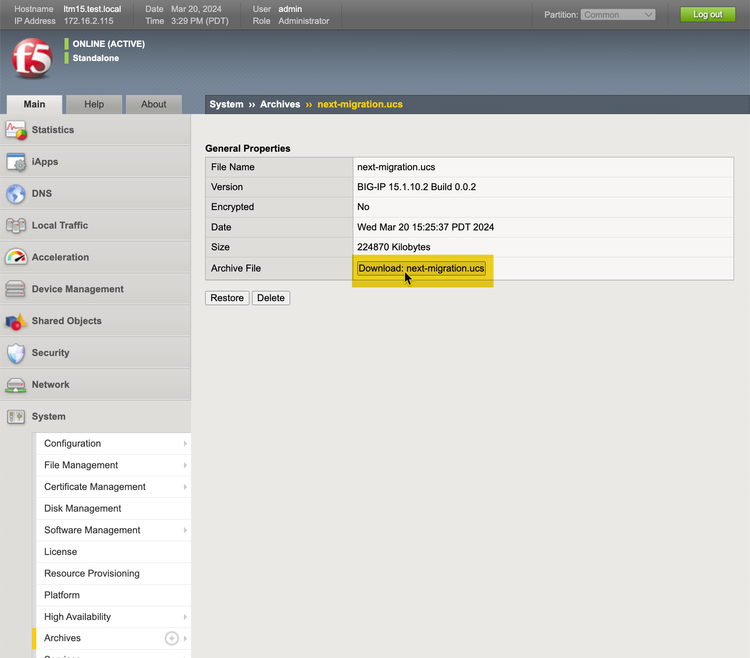Click Archives in the breadcrumb
750x658 pixels.
(280, 104)
